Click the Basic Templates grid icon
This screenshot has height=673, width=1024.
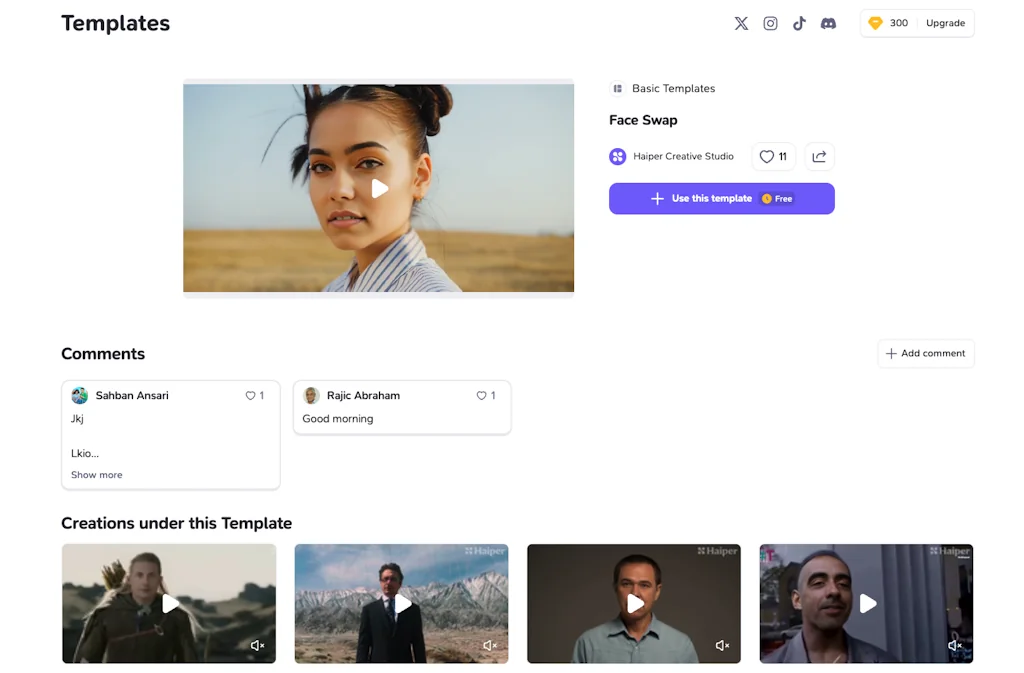click(x=618, y=89)
